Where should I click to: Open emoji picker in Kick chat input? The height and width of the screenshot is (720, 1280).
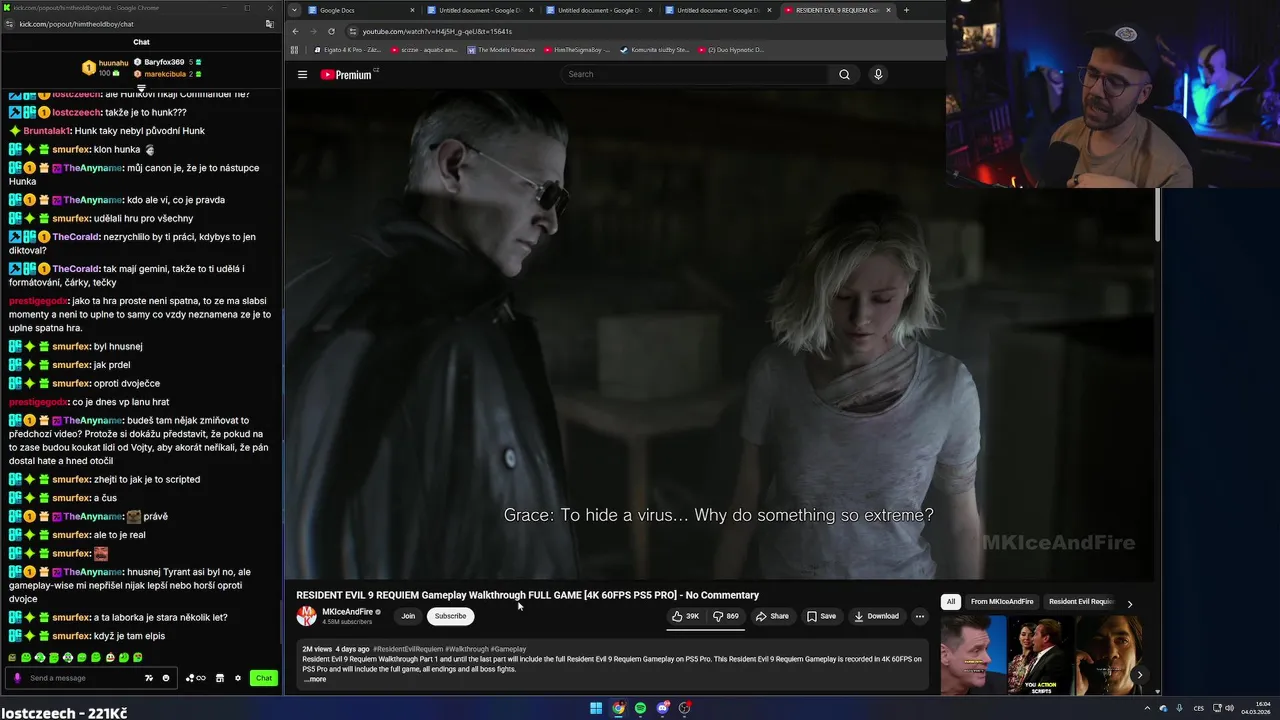[166, 678]
